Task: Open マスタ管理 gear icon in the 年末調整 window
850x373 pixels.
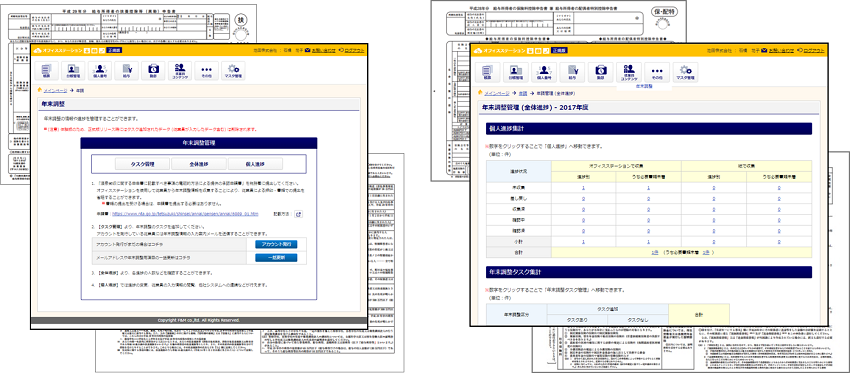Action: 233,71
